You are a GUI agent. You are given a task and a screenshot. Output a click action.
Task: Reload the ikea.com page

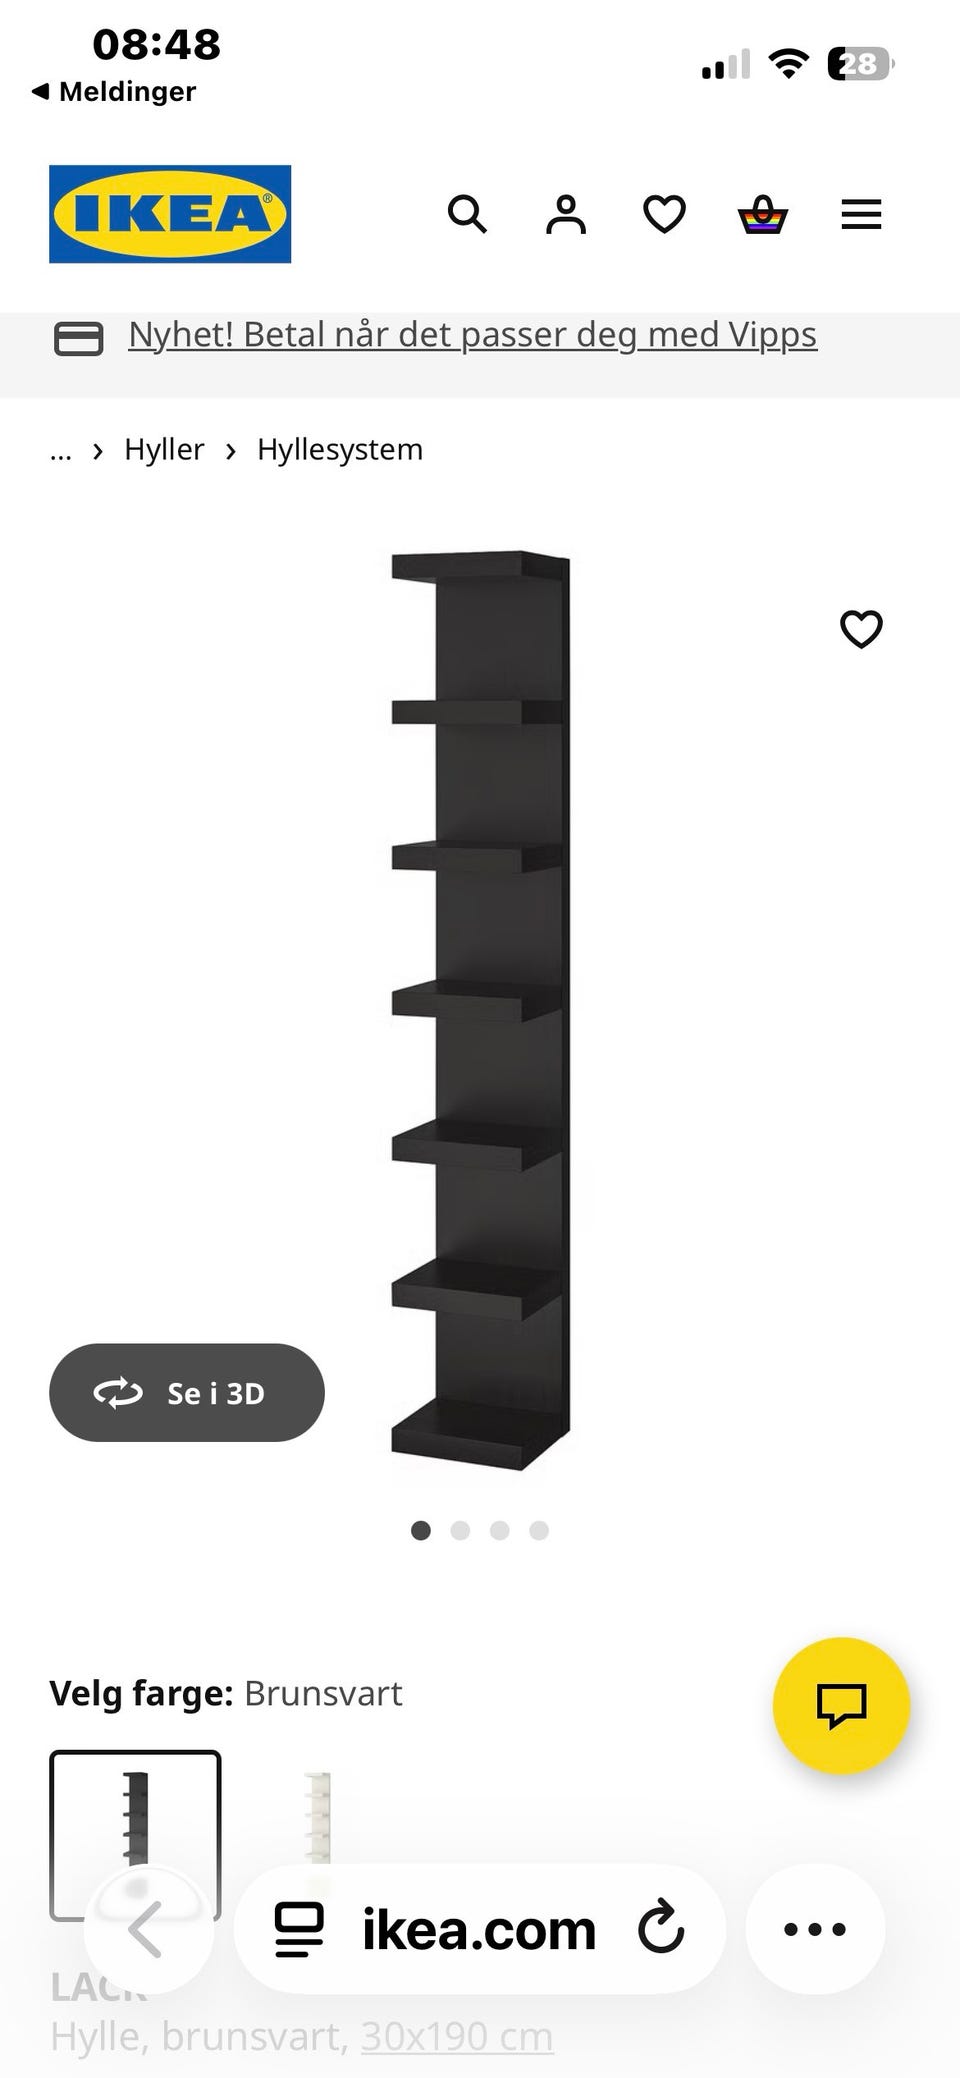pos(661,1928)
